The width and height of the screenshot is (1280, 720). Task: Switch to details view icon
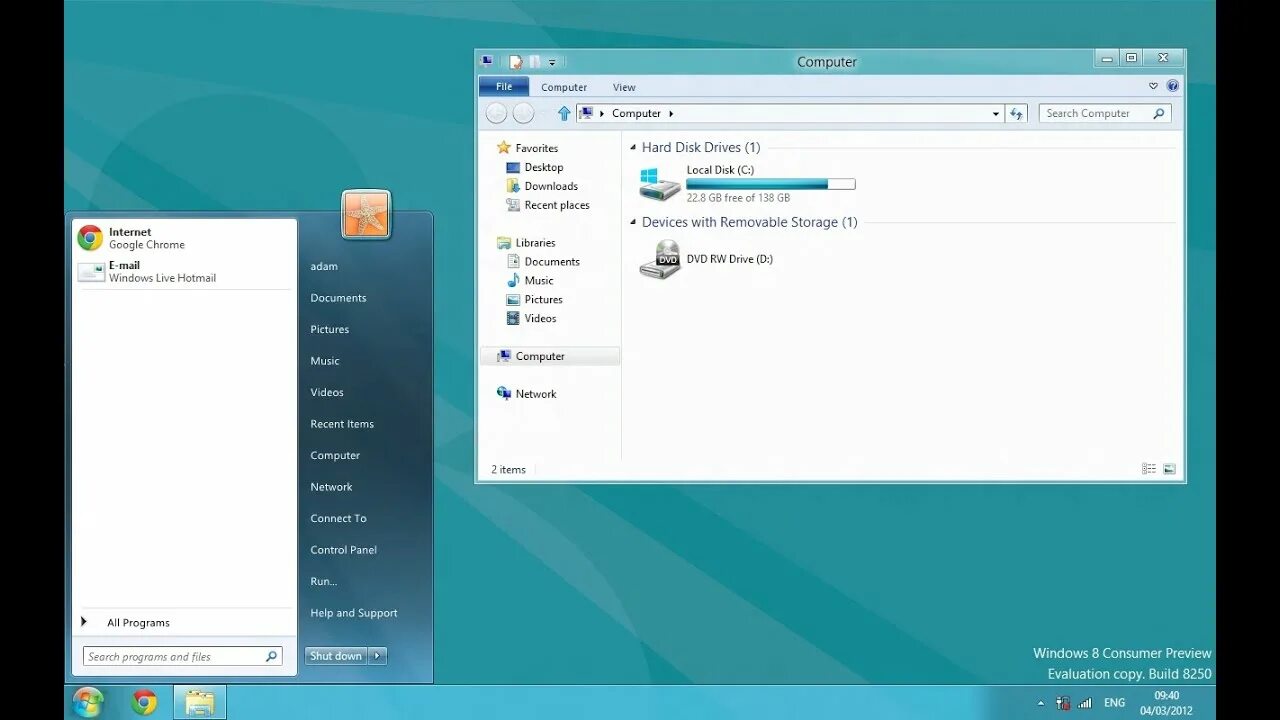[x=1149, y=469]
